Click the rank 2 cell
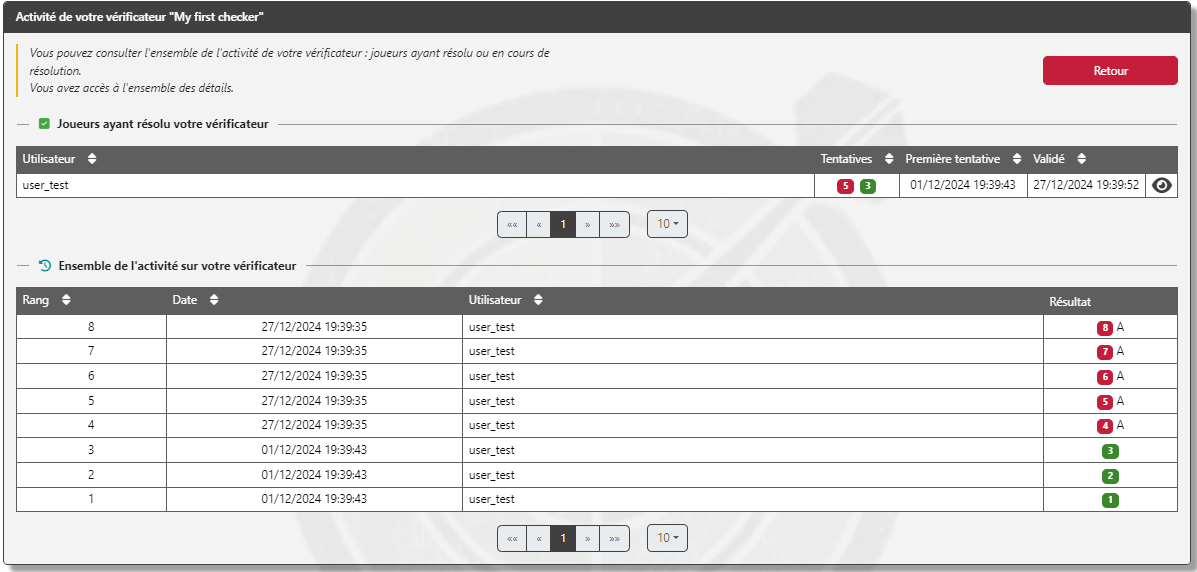This screenshot has height=572, width=1197. [92, 474]
